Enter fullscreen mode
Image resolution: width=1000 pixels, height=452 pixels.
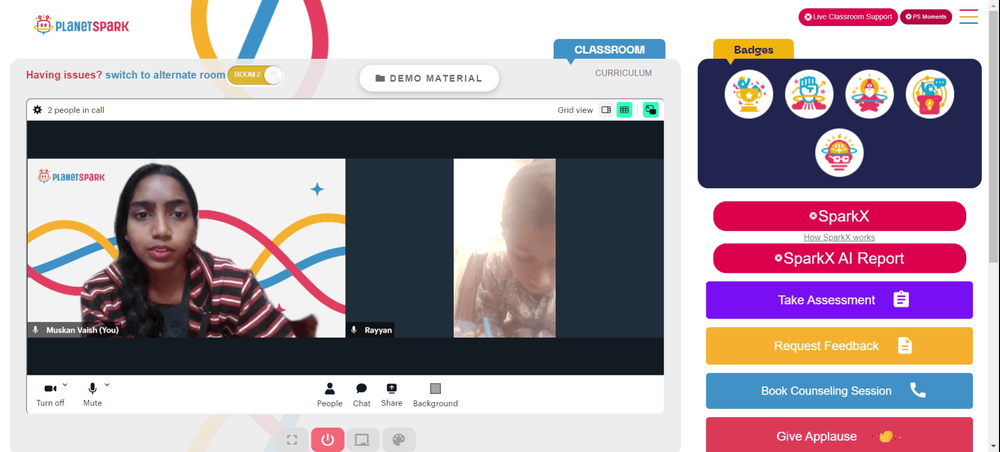(292, 440)
